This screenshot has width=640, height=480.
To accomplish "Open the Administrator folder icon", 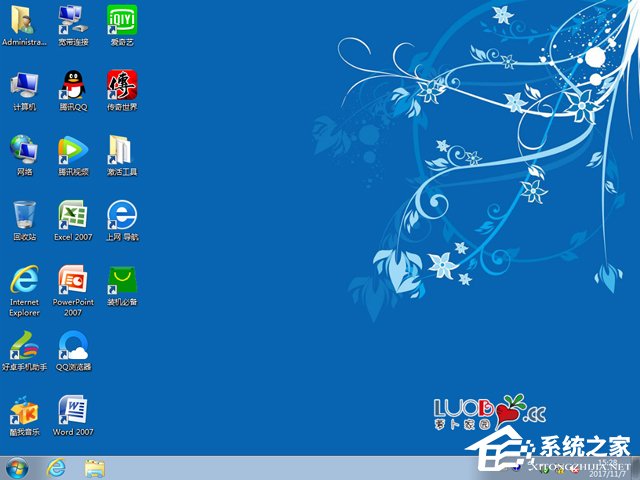I will (x=24, y=19).
